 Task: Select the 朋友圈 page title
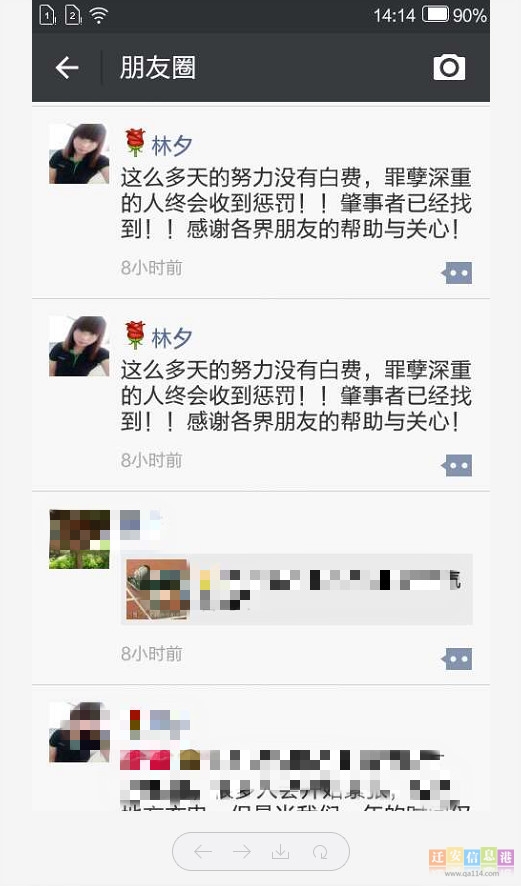[x=158, y=68]
